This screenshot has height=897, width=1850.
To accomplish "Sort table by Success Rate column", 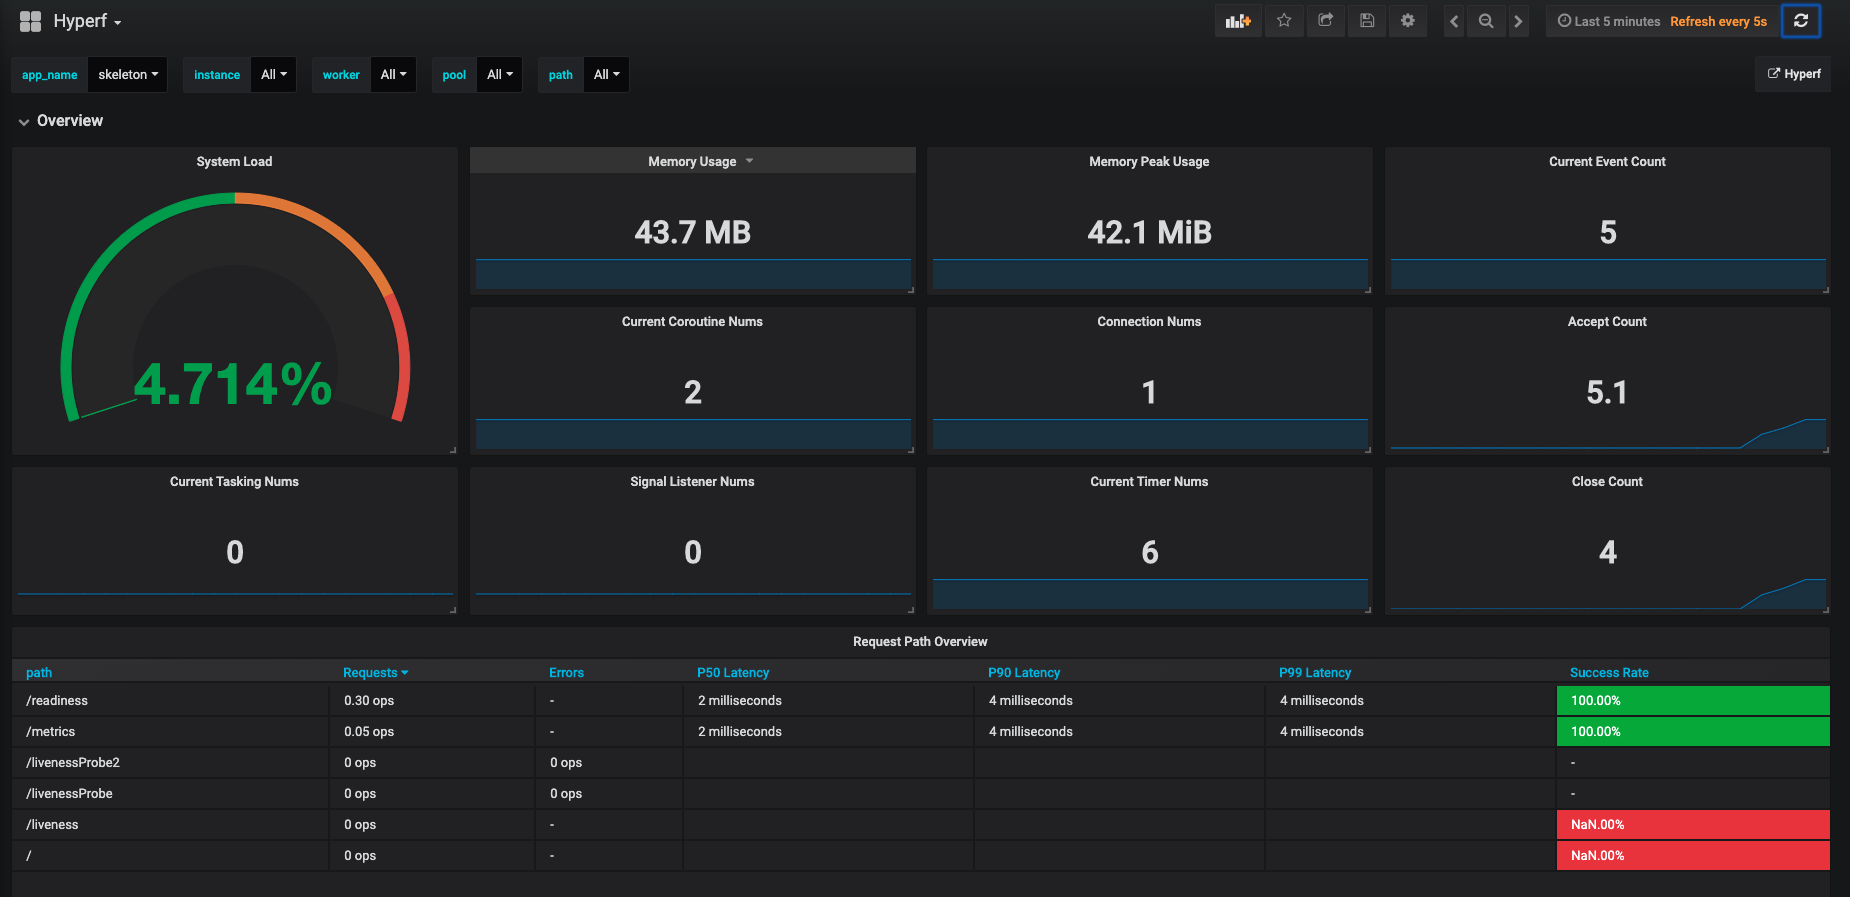I will [1608, 673].
